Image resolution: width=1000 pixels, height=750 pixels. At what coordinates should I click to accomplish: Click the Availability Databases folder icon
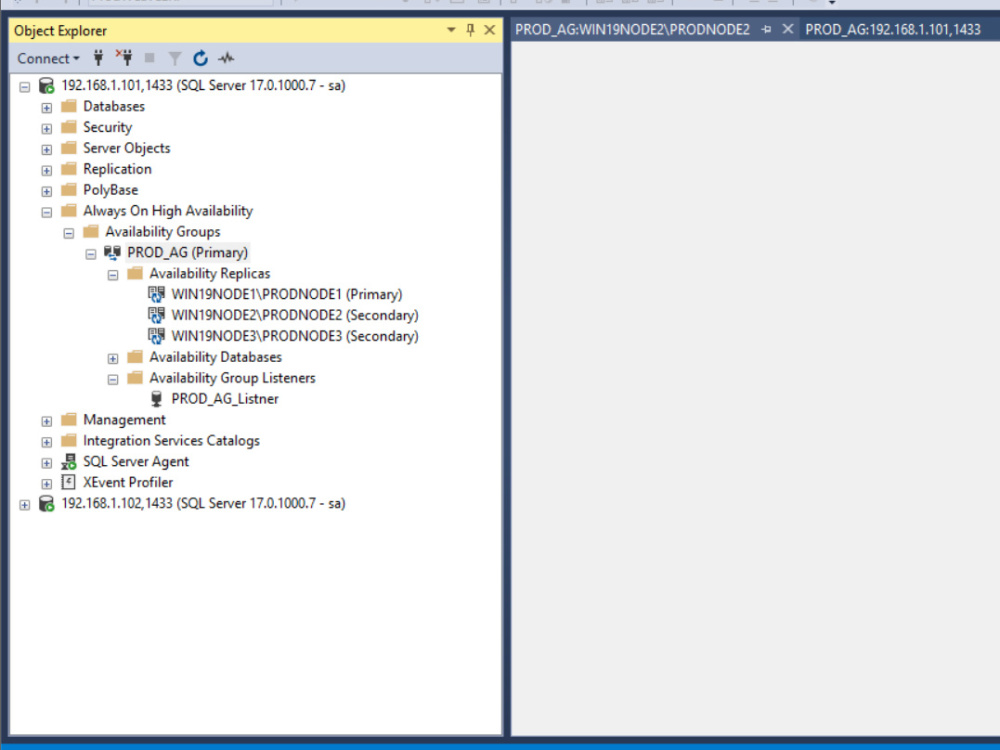click(135, 357)
